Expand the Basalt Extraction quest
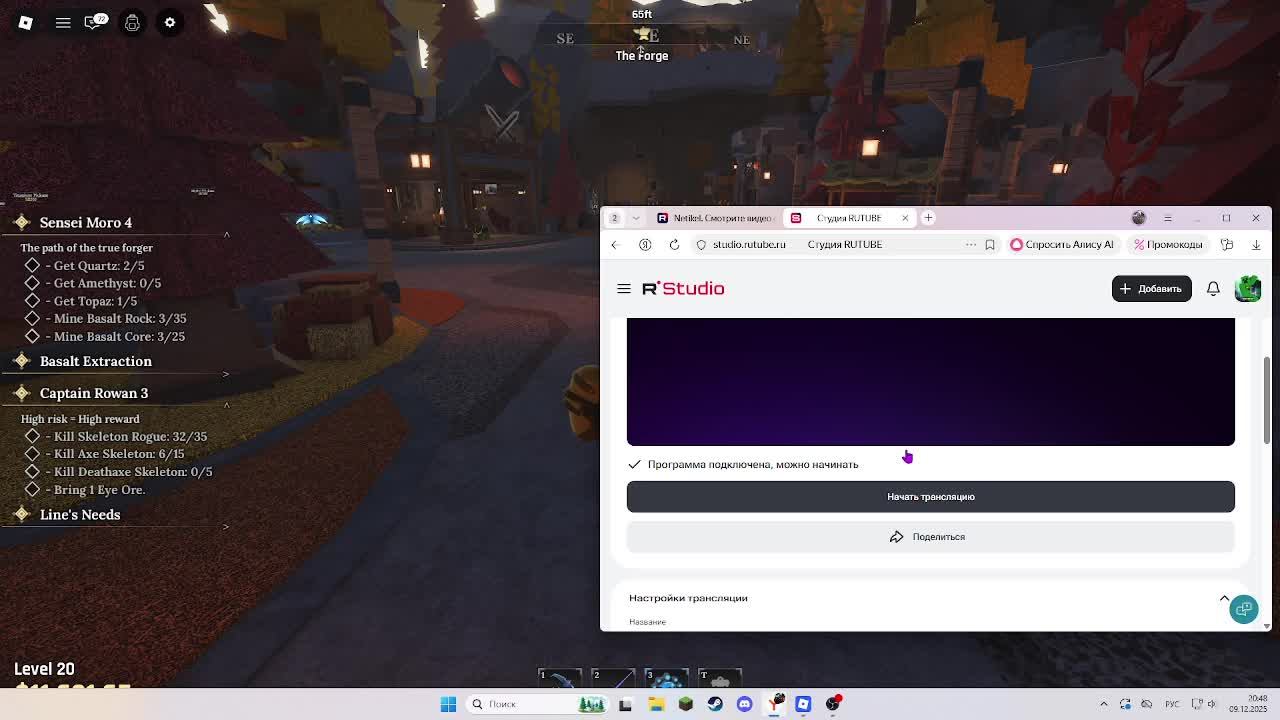The image size is (1280, 720). (x=226, y=374)
